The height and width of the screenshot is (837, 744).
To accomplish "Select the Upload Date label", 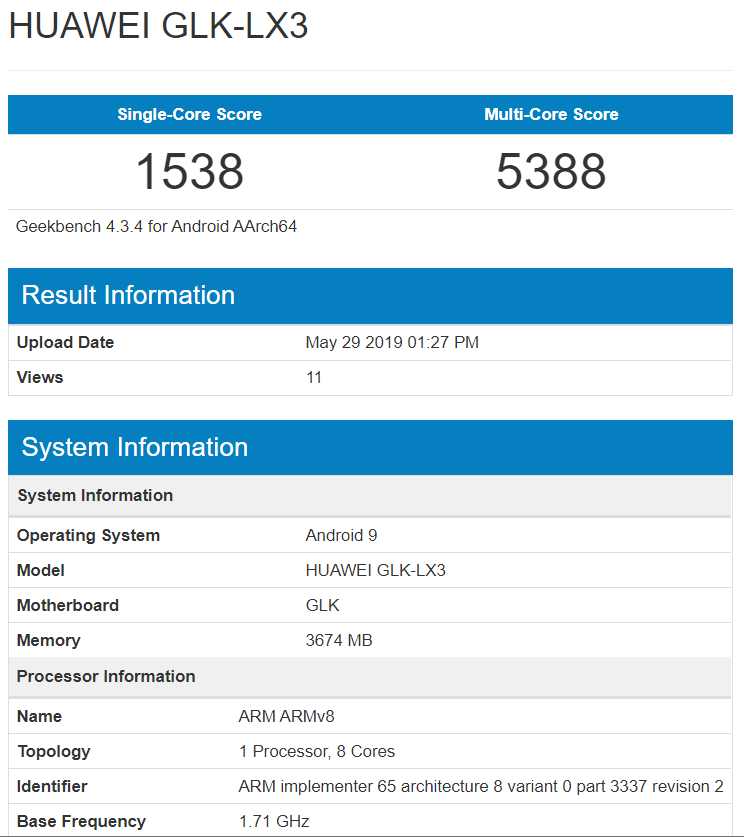I will pyautogui.click(x=66, y=342).
